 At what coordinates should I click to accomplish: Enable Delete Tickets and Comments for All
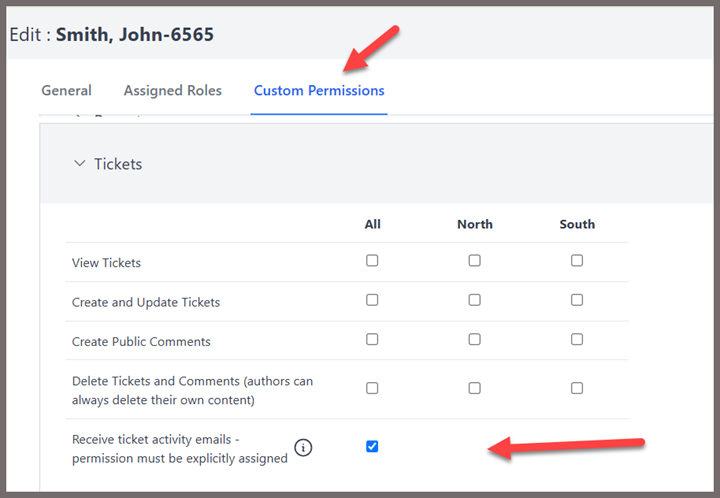point(372,388)
